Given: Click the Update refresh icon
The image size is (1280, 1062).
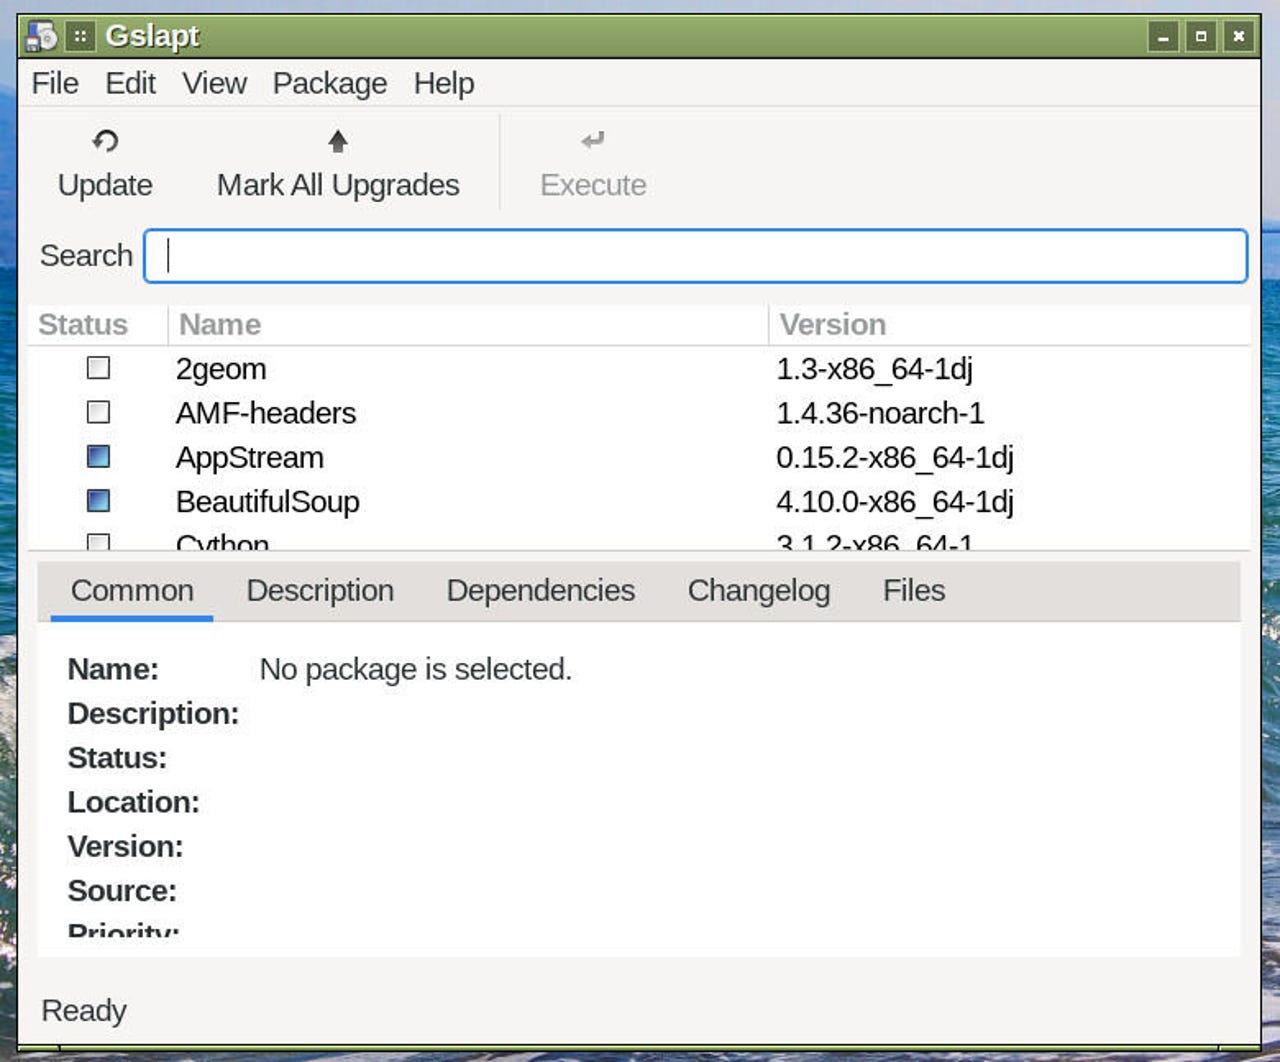Looking at the screenshot, I should point(105,141).
